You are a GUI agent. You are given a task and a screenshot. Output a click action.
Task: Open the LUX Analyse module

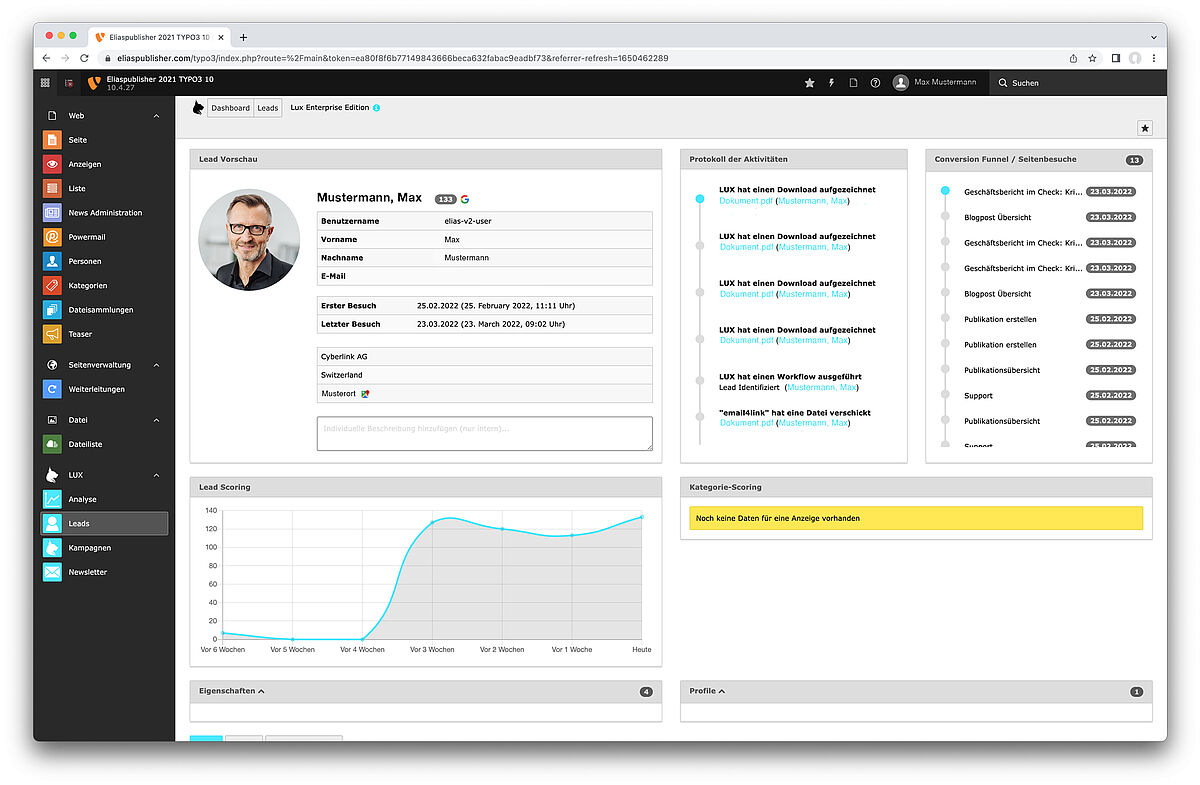[x=82, y=499]
